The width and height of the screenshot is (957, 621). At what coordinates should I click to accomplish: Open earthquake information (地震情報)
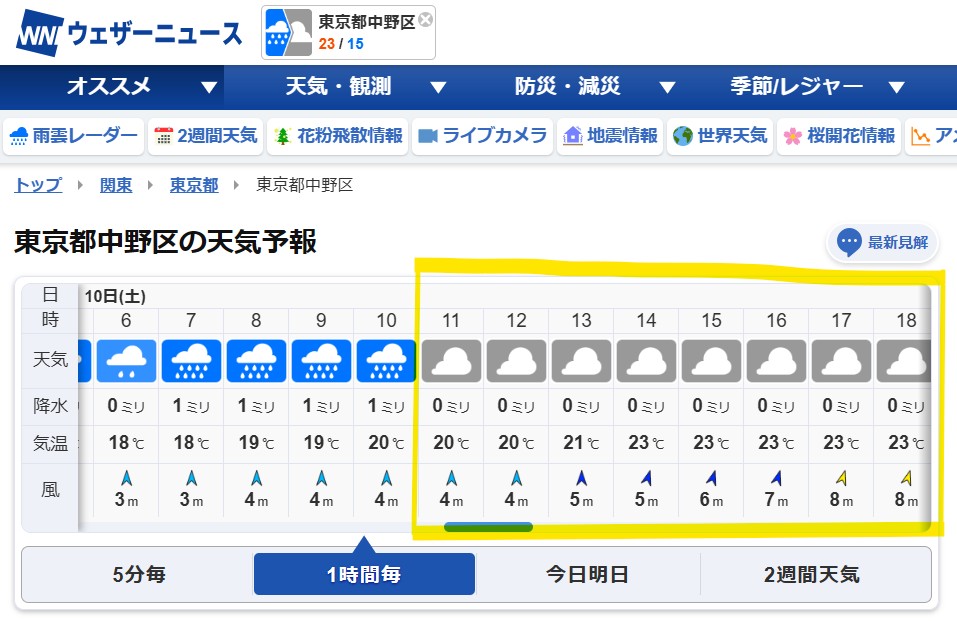610,136
